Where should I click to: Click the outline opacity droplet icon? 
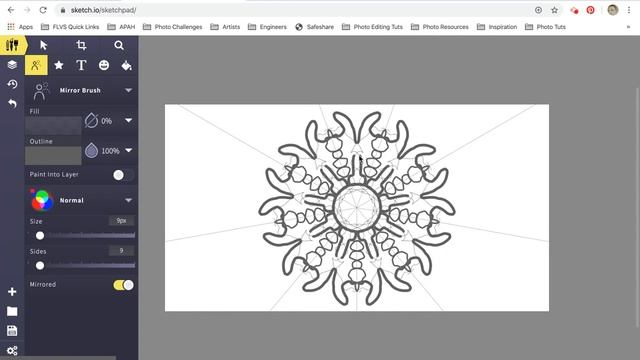point(91,151)
